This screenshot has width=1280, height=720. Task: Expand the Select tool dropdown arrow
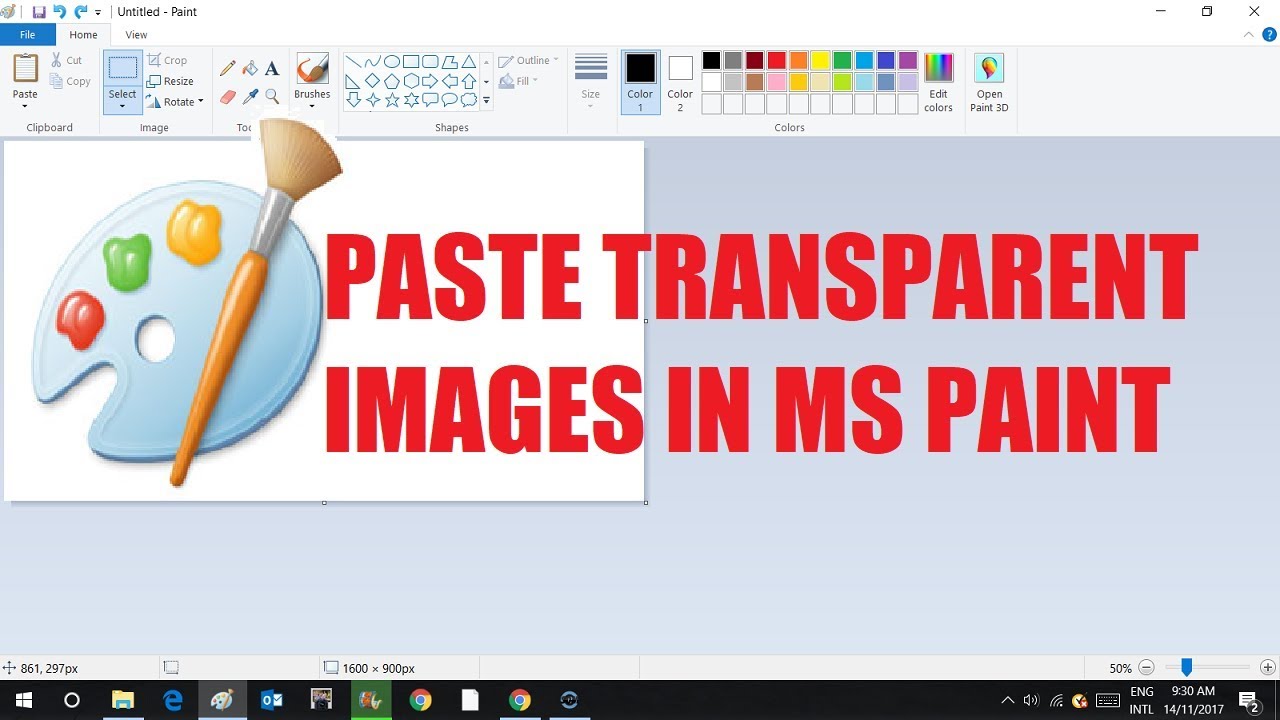click(x=122, y=106)
